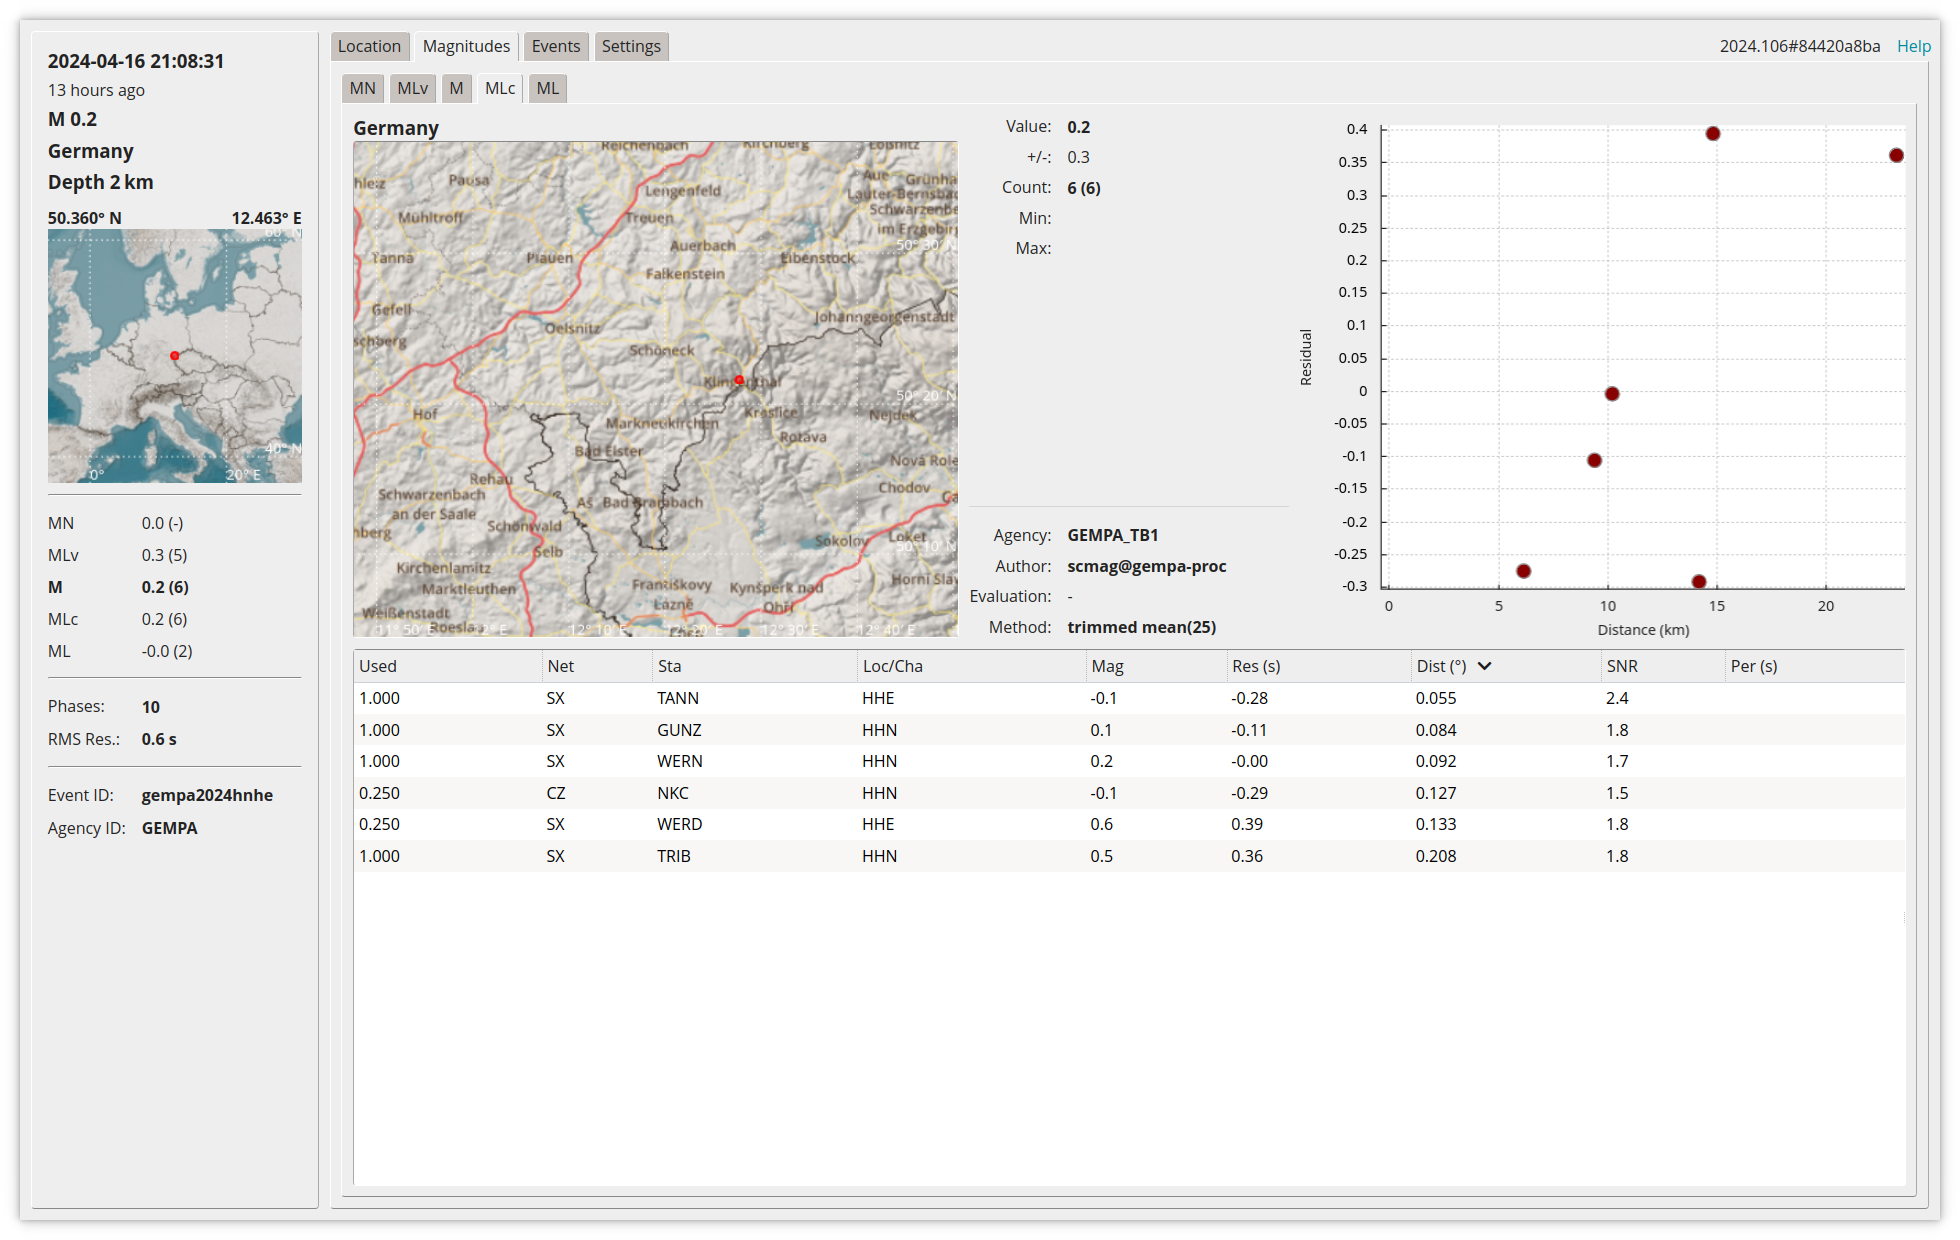Viewport: 1960px width, 1240px height.
Task: Click residual point at zero near 10 km
Action: [x=1612, y=394]
